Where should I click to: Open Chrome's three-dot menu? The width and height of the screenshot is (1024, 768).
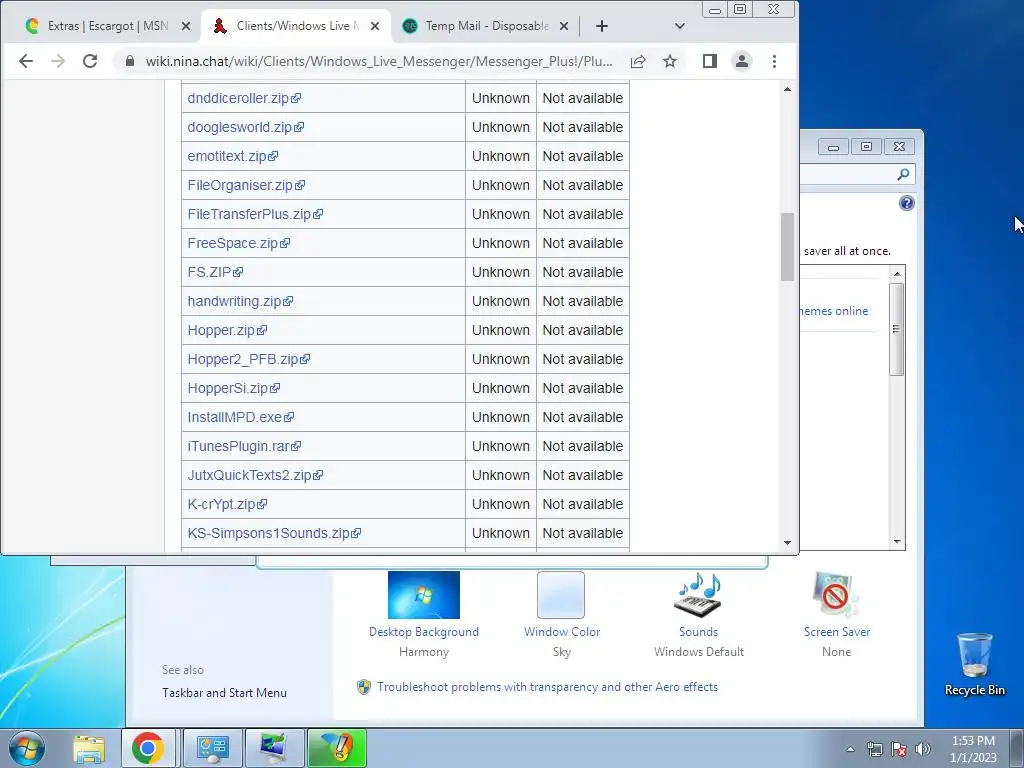click(775, 61)
